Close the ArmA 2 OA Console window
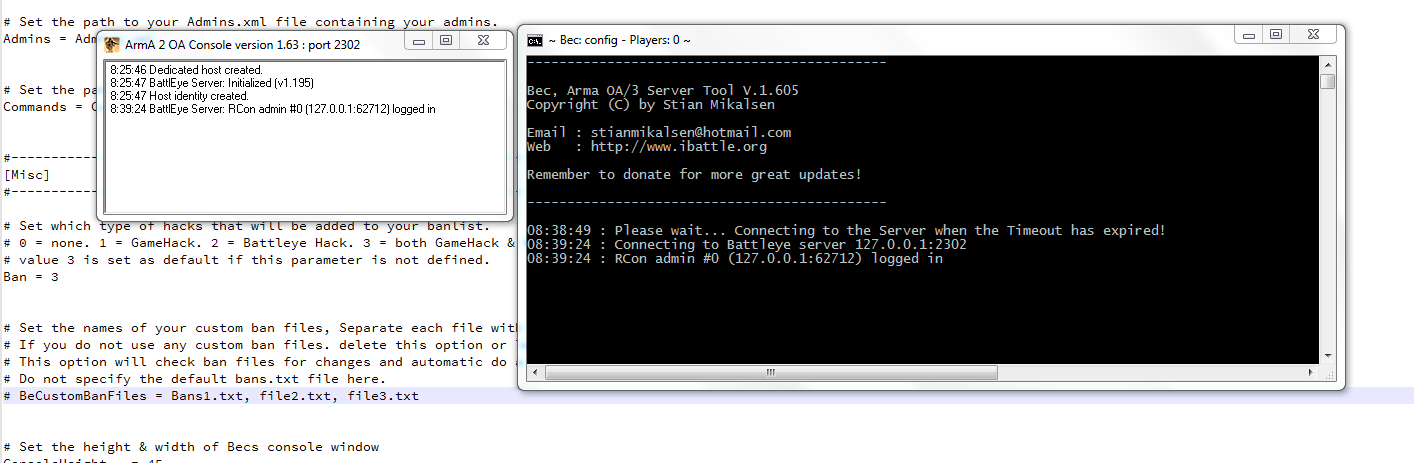This screenshot has height=463, width=1414. tap(483, 41)
